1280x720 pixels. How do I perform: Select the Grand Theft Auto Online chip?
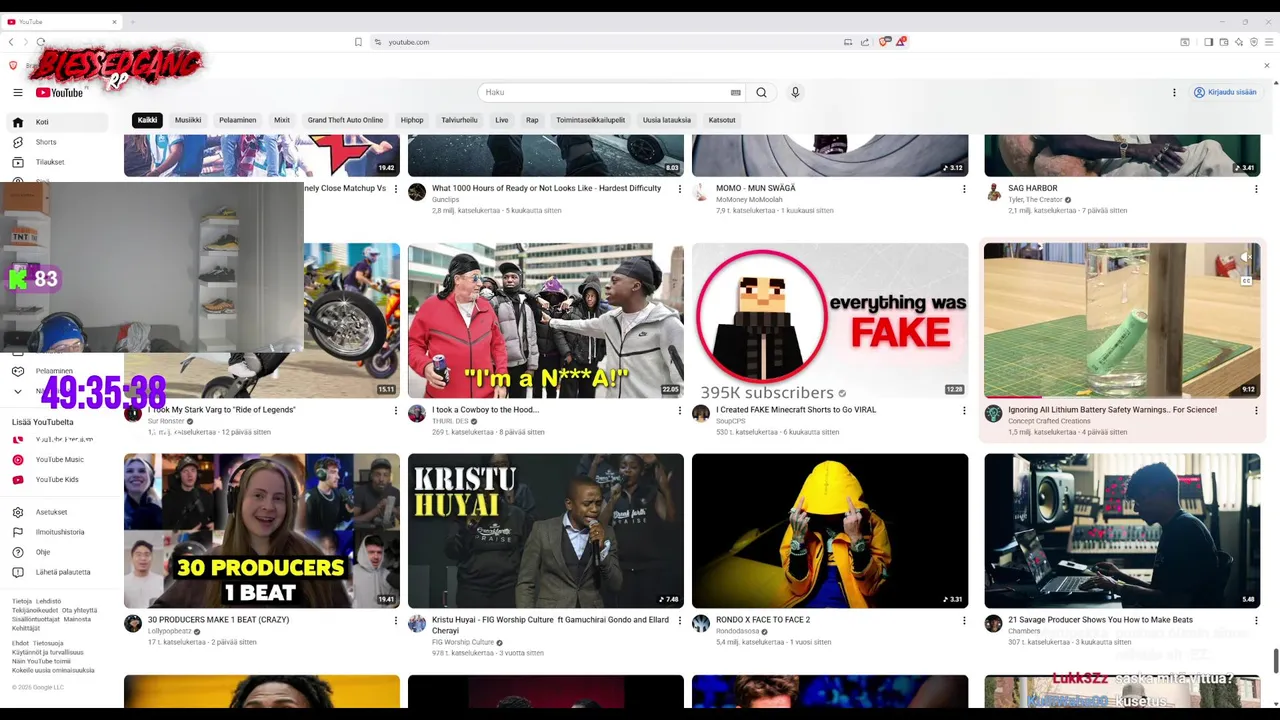(345, 120)
